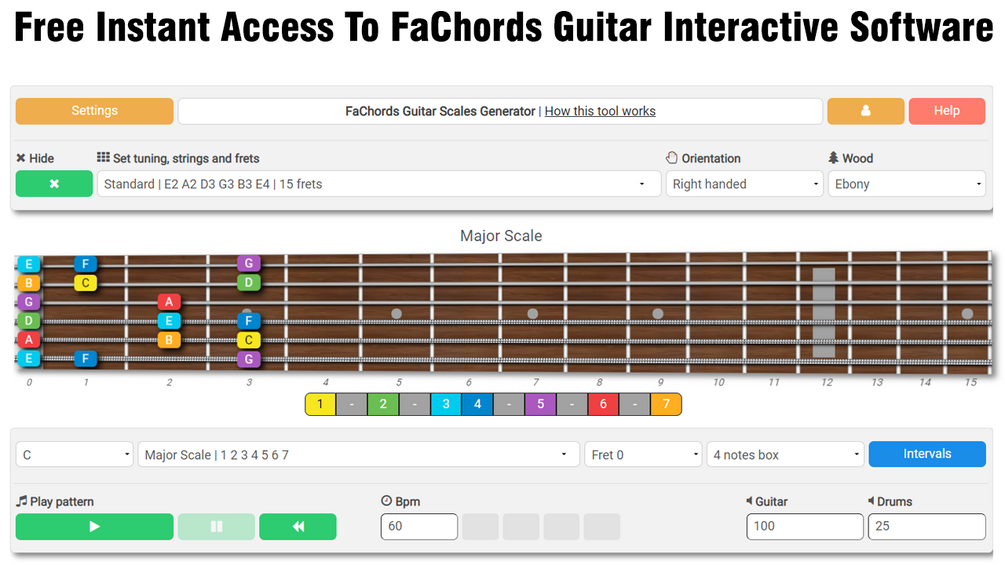Click the 'Major Scale' fretboard title
Screen dimensions: 1005x565
(501, 236)
